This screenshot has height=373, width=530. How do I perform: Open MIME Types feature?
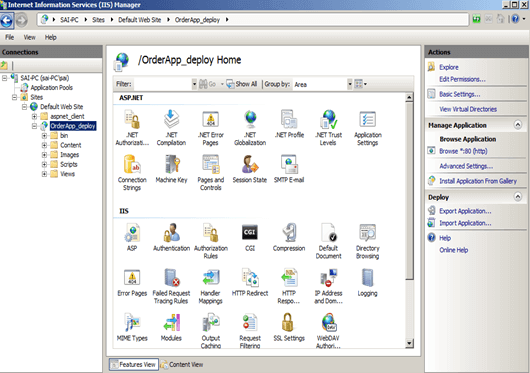132,327
